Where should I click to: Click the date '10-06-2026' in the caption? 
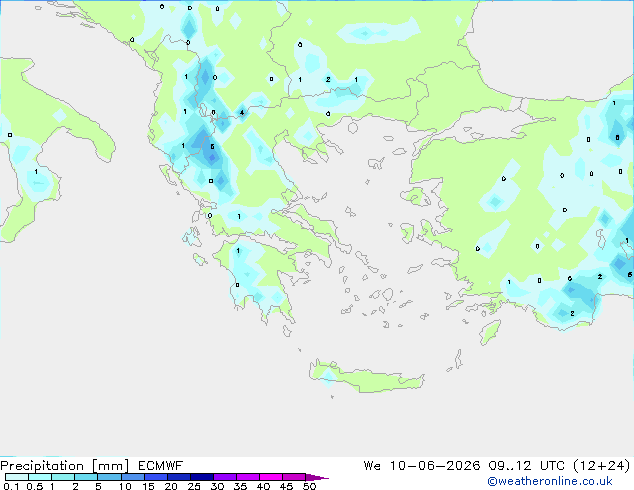click(435, 466)
